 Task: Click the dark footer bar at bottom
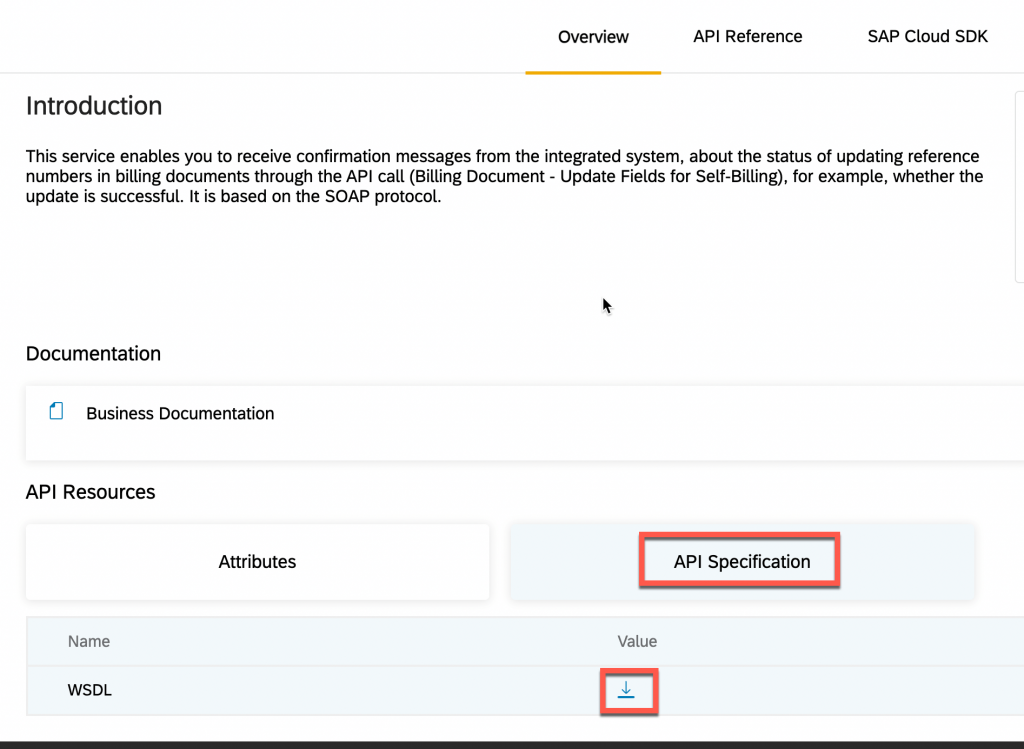pos(512,745)
